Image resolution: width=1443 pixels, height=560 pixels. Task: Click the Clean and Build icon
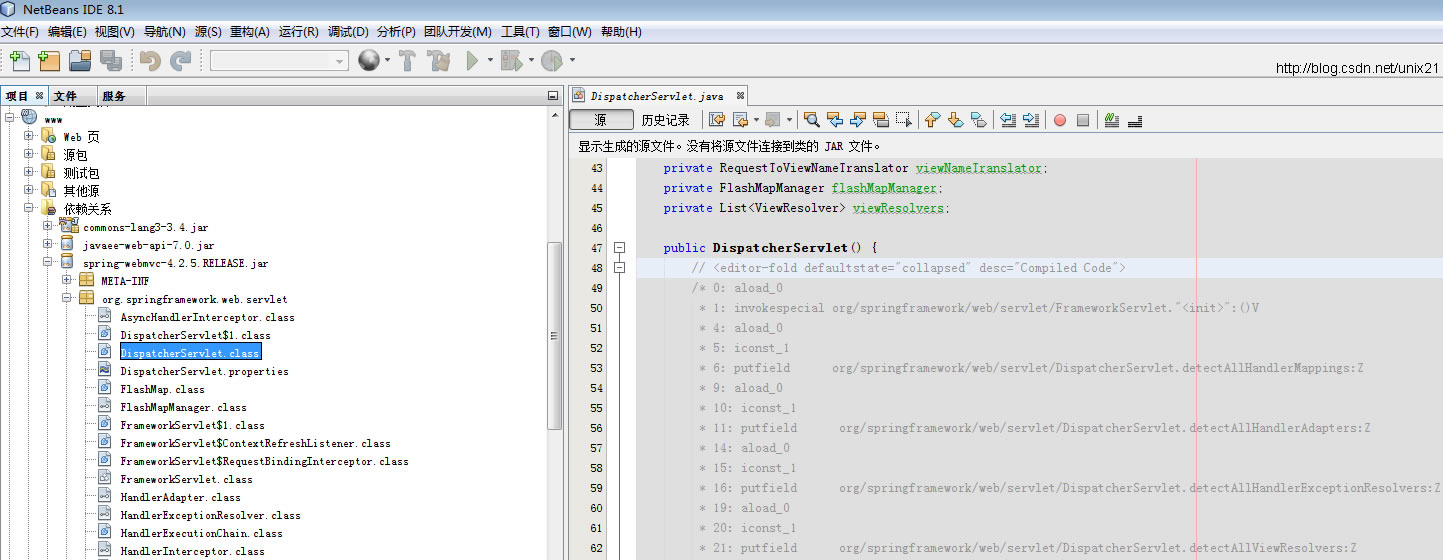[x=439, y=61]
